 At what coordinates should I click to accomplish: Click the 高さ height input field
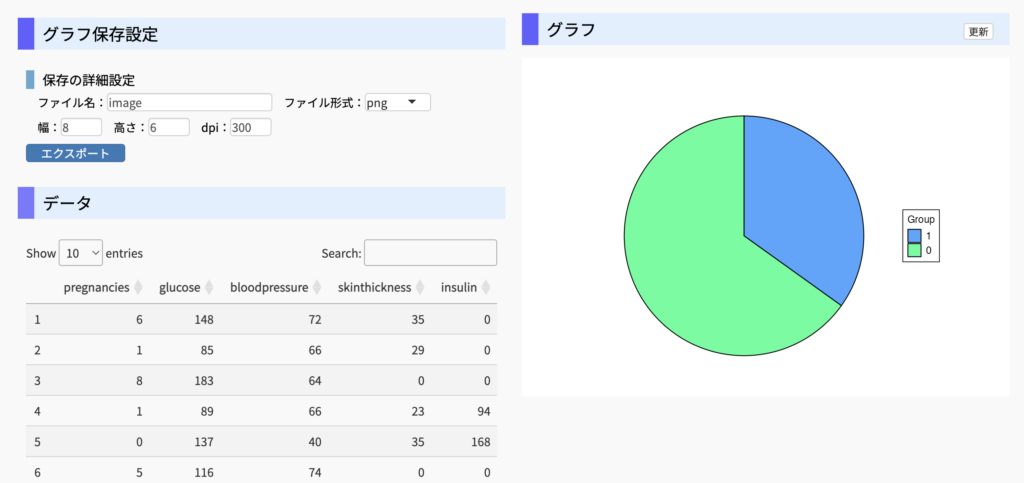click(x=169, y=127)
